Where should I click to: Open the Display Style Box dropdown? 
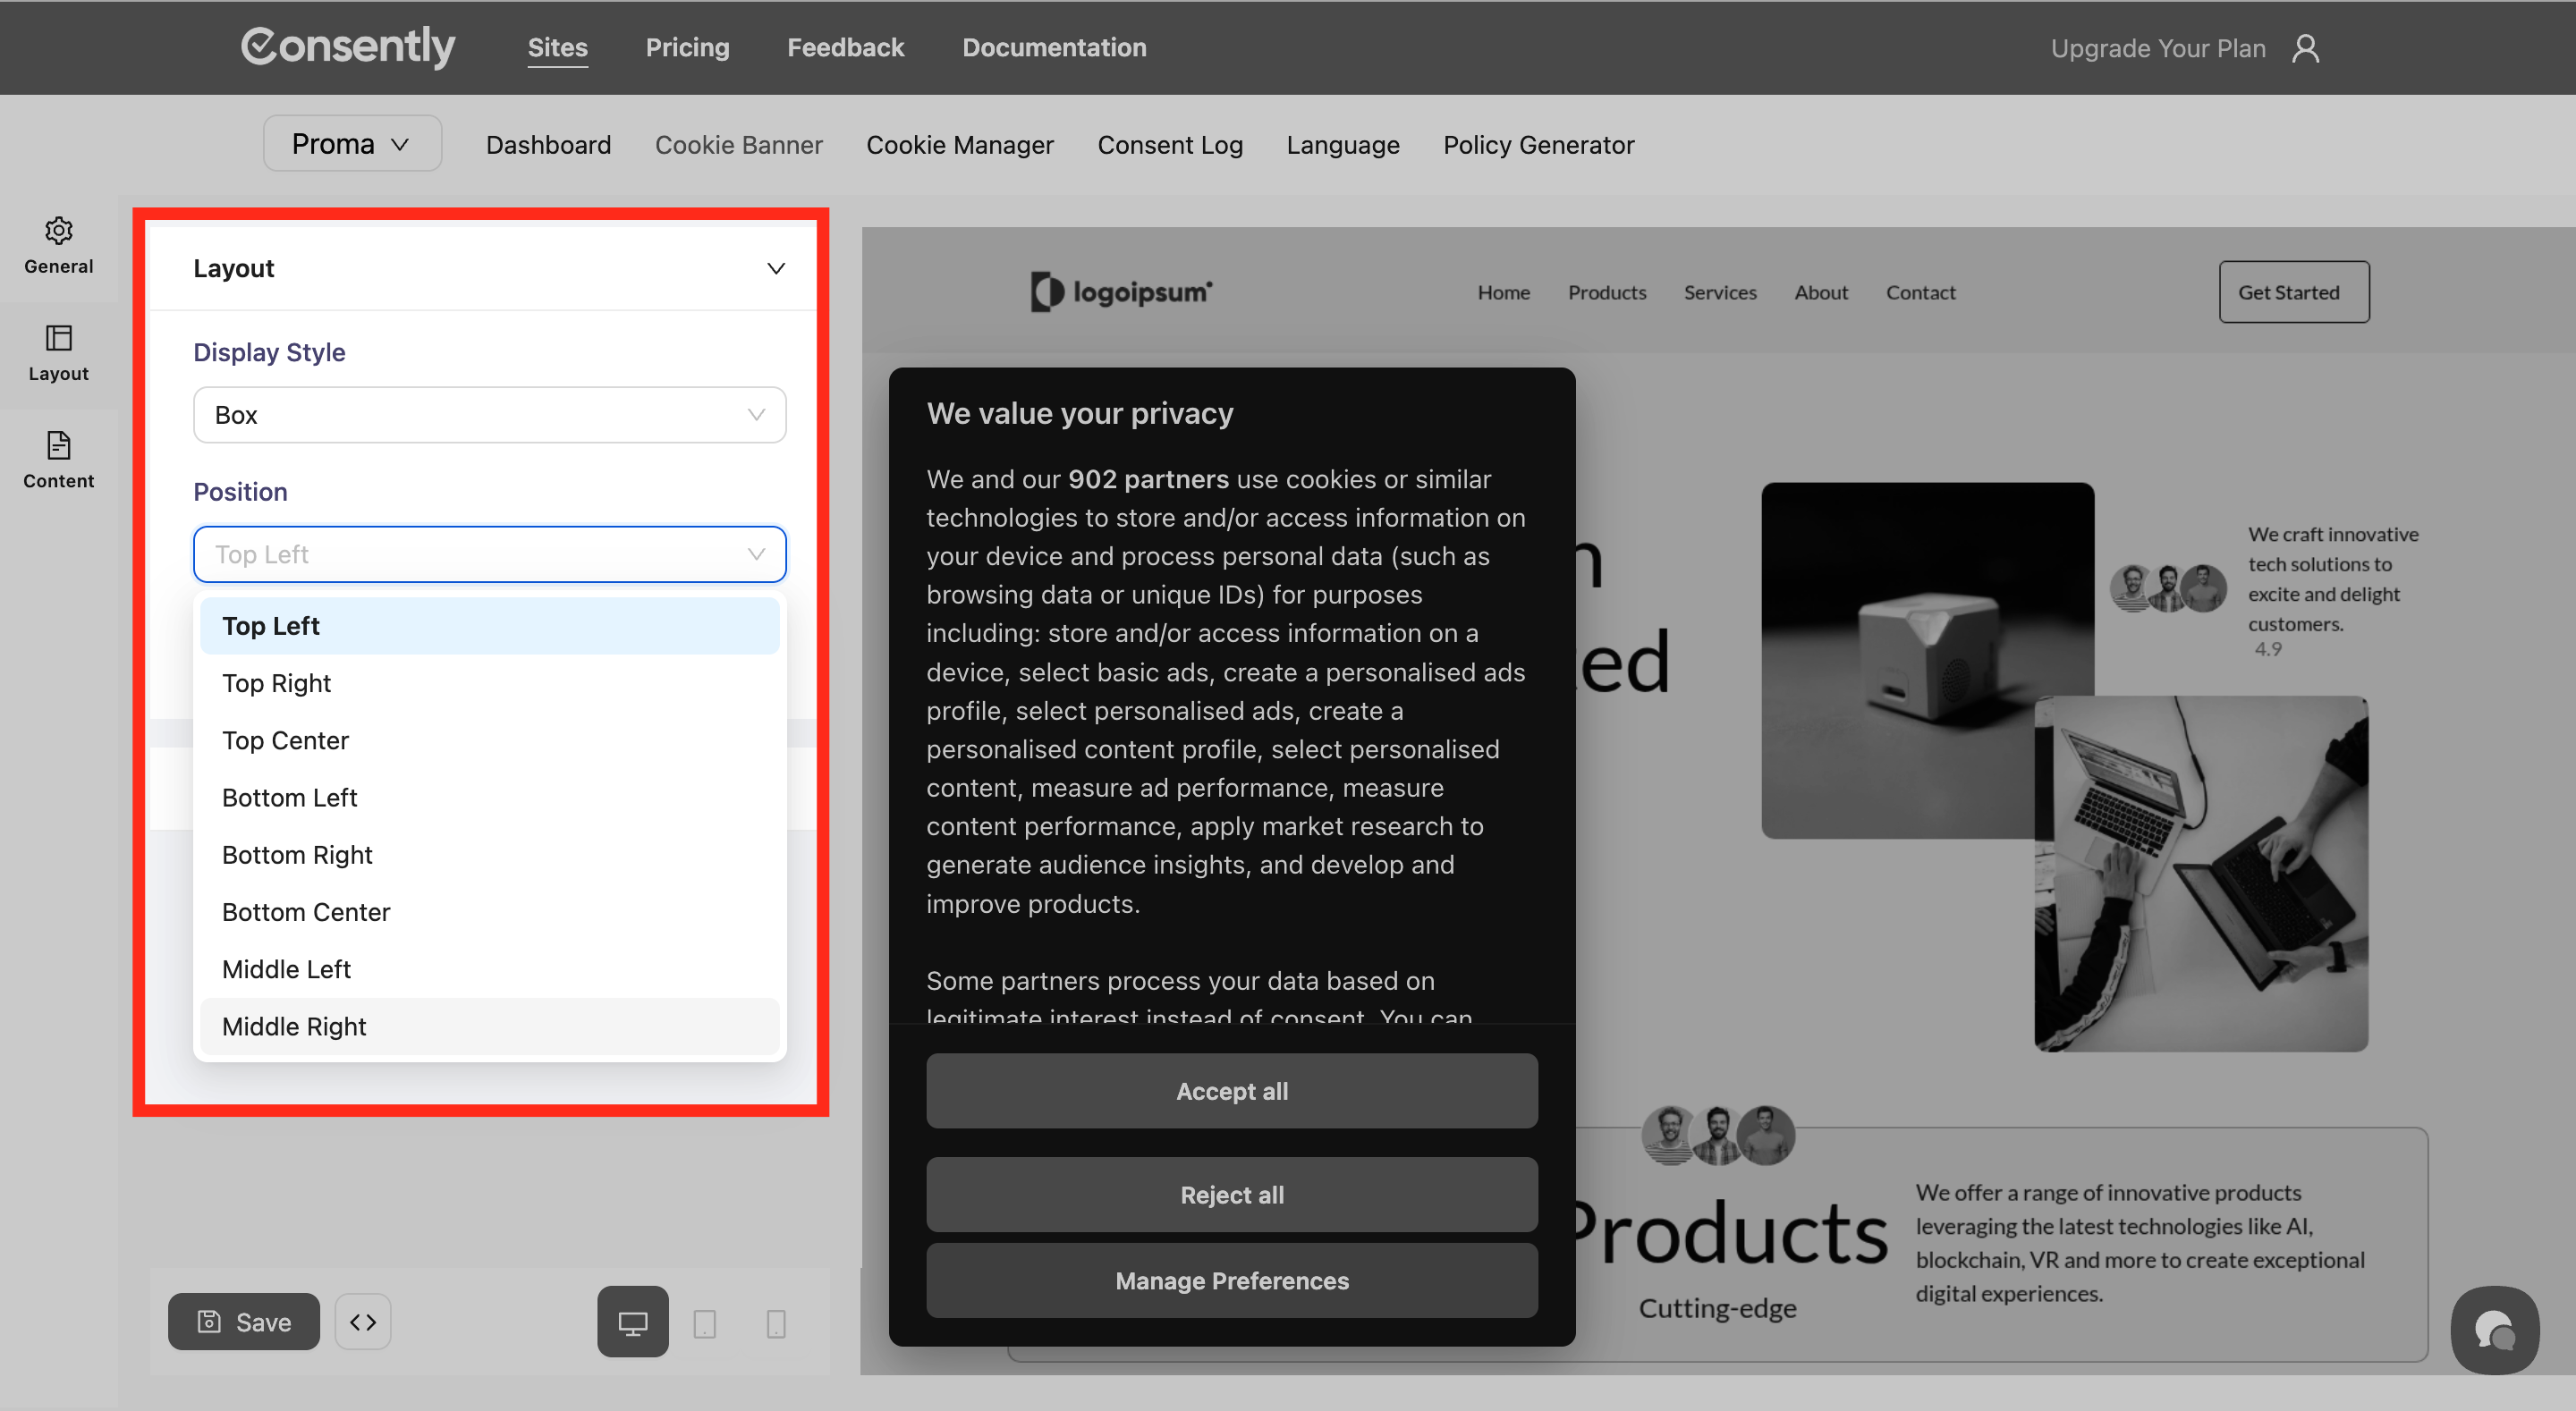pyautogui.click(x=489, y=415)
